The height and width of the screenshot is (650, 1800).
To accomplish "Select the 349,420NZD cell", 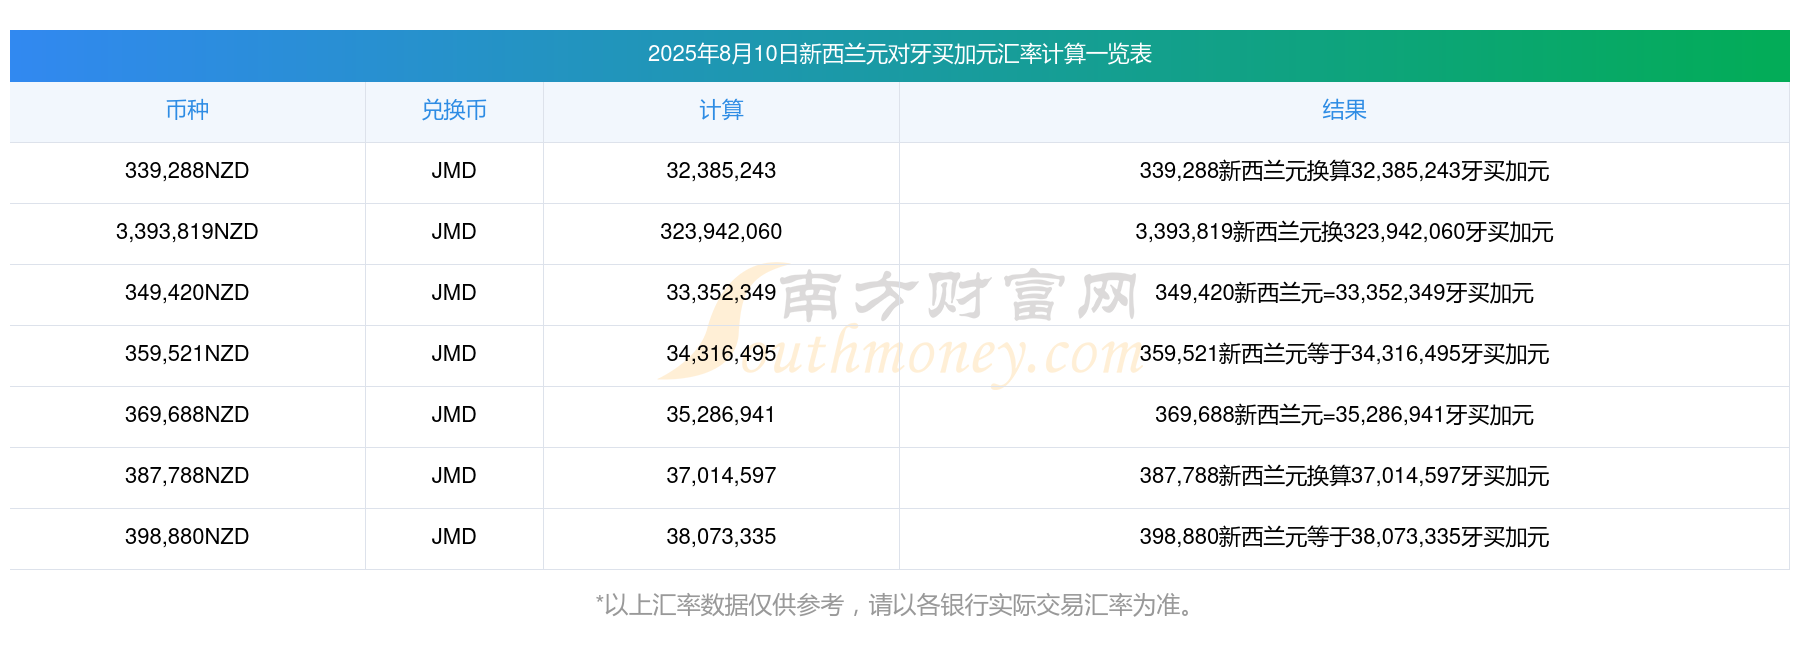I will (x=187, y=293).
